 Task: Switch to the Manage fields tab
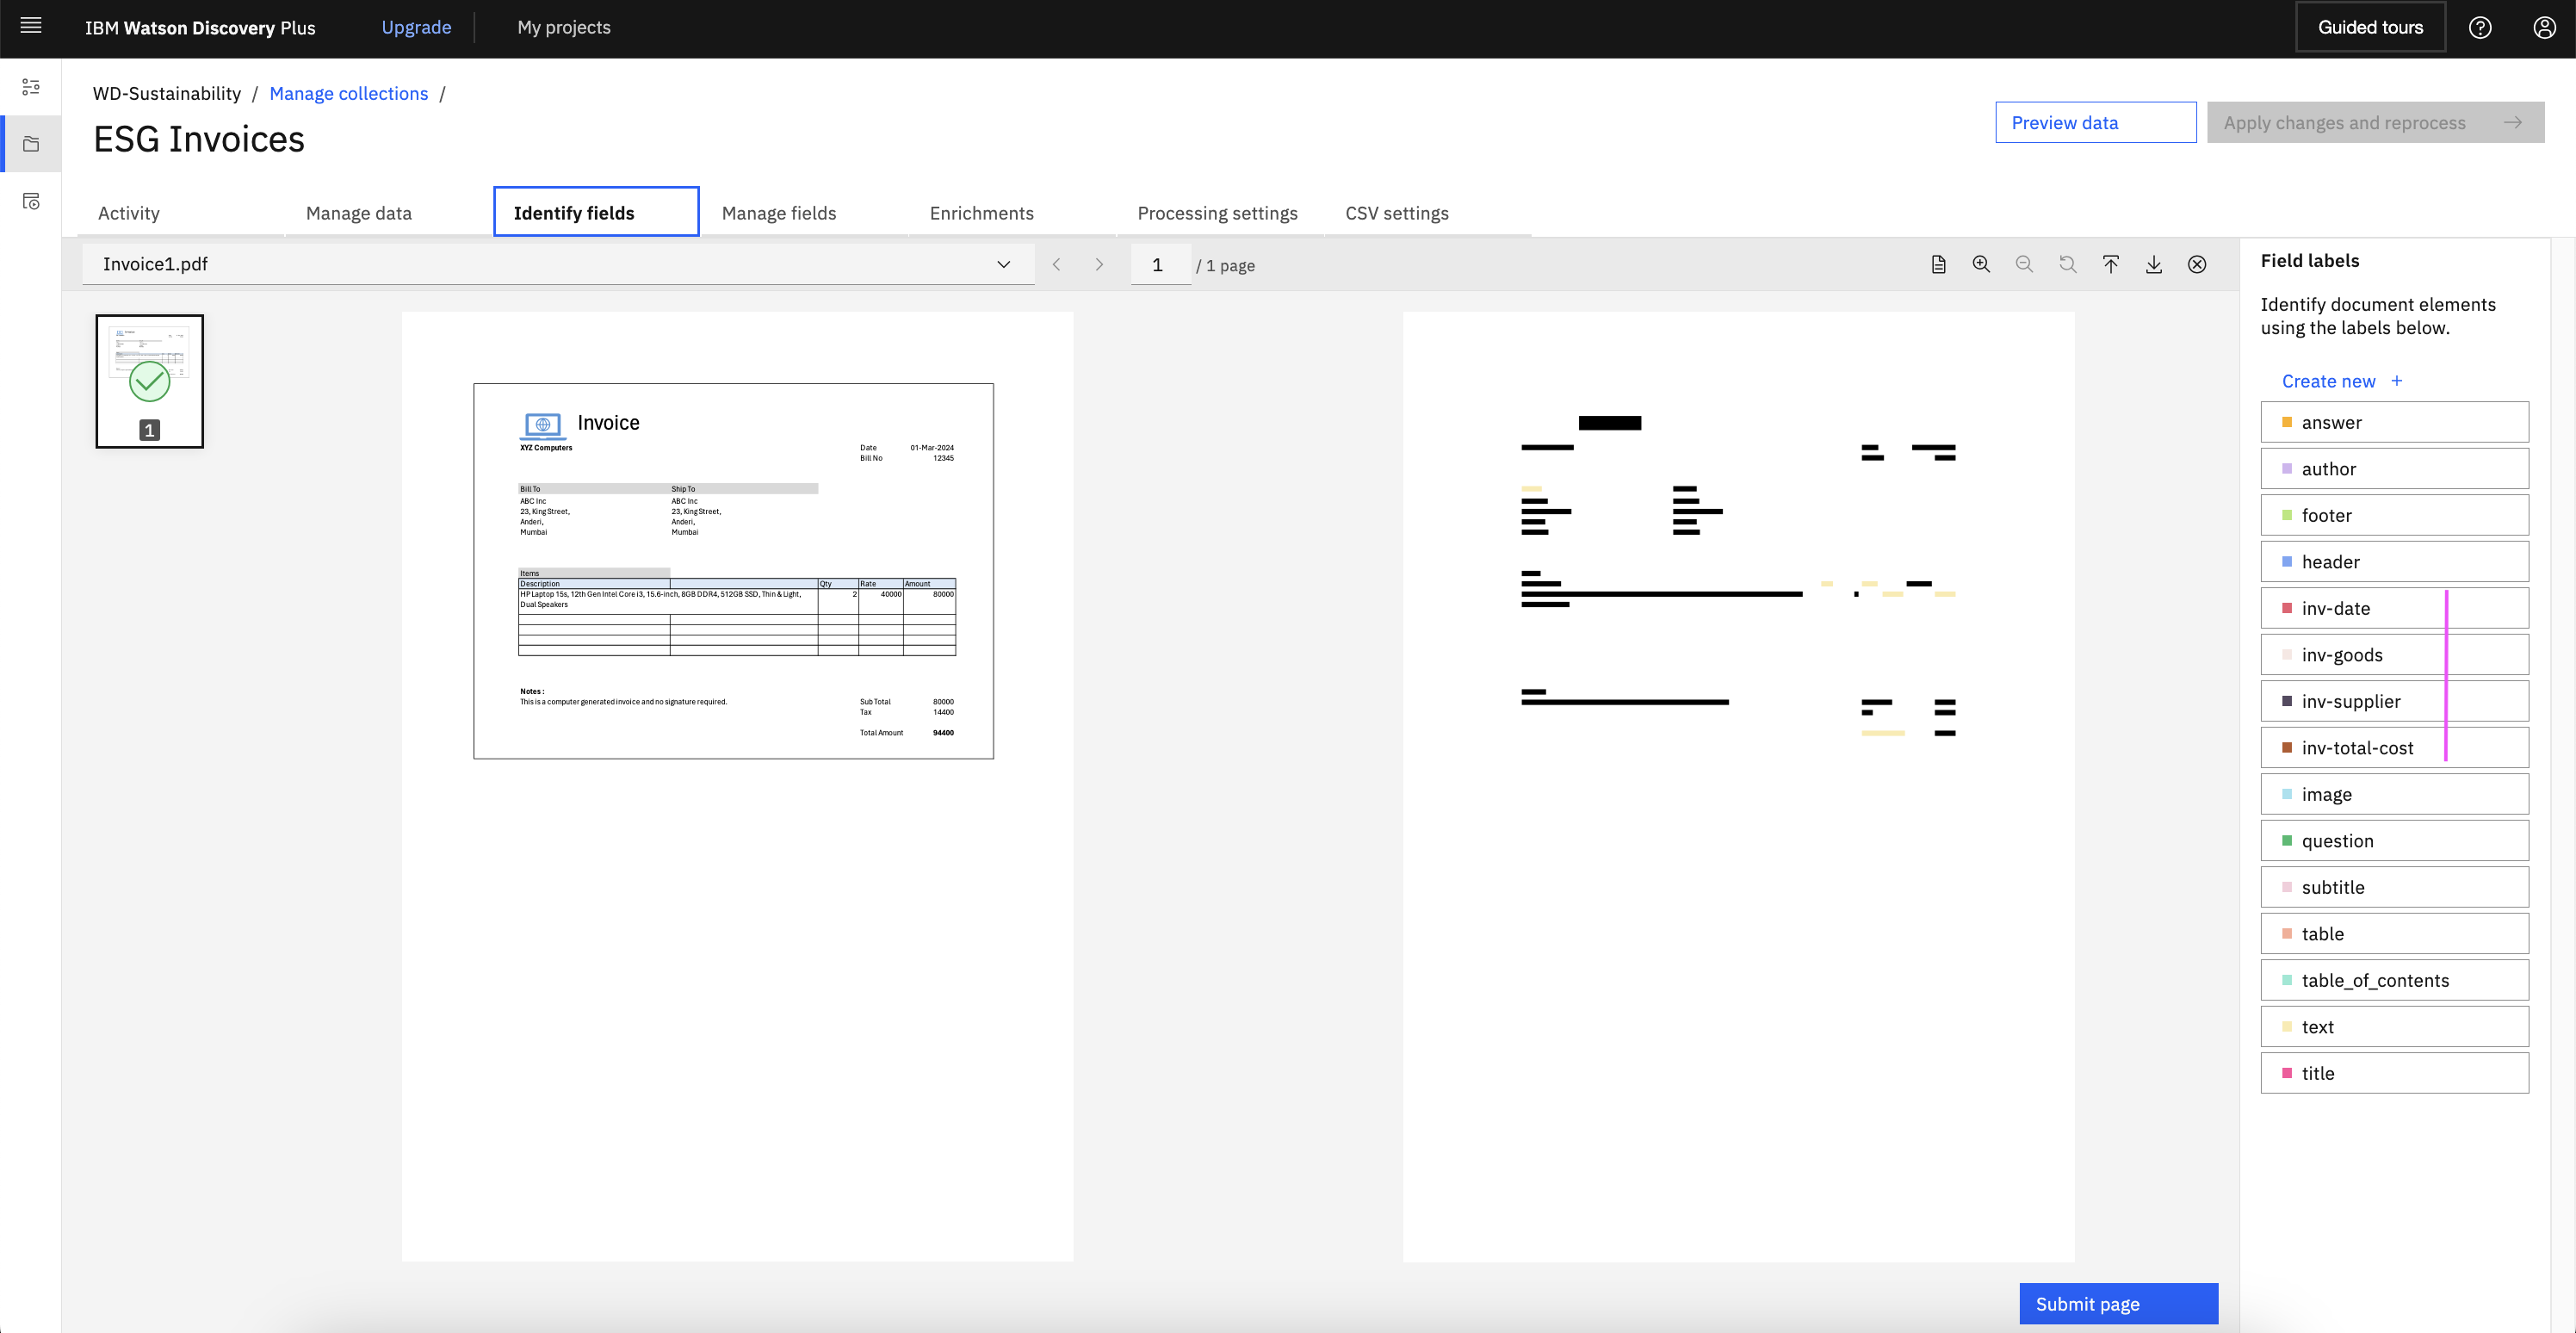pyautogui.click(x=778, y=213)
